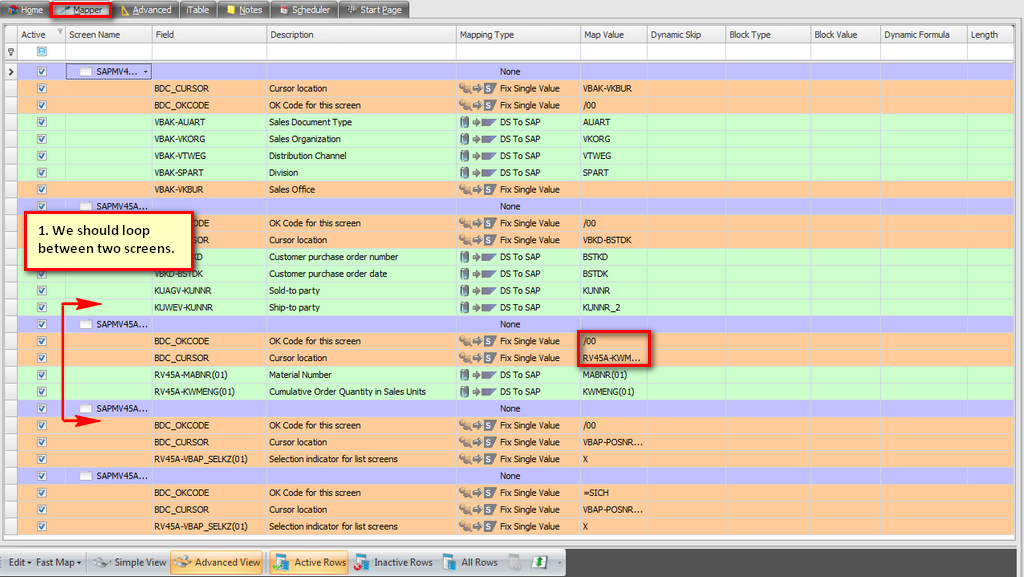Click the filter row funnel icon
This screenshot has height=577, width=1024.
coord(10,52)
